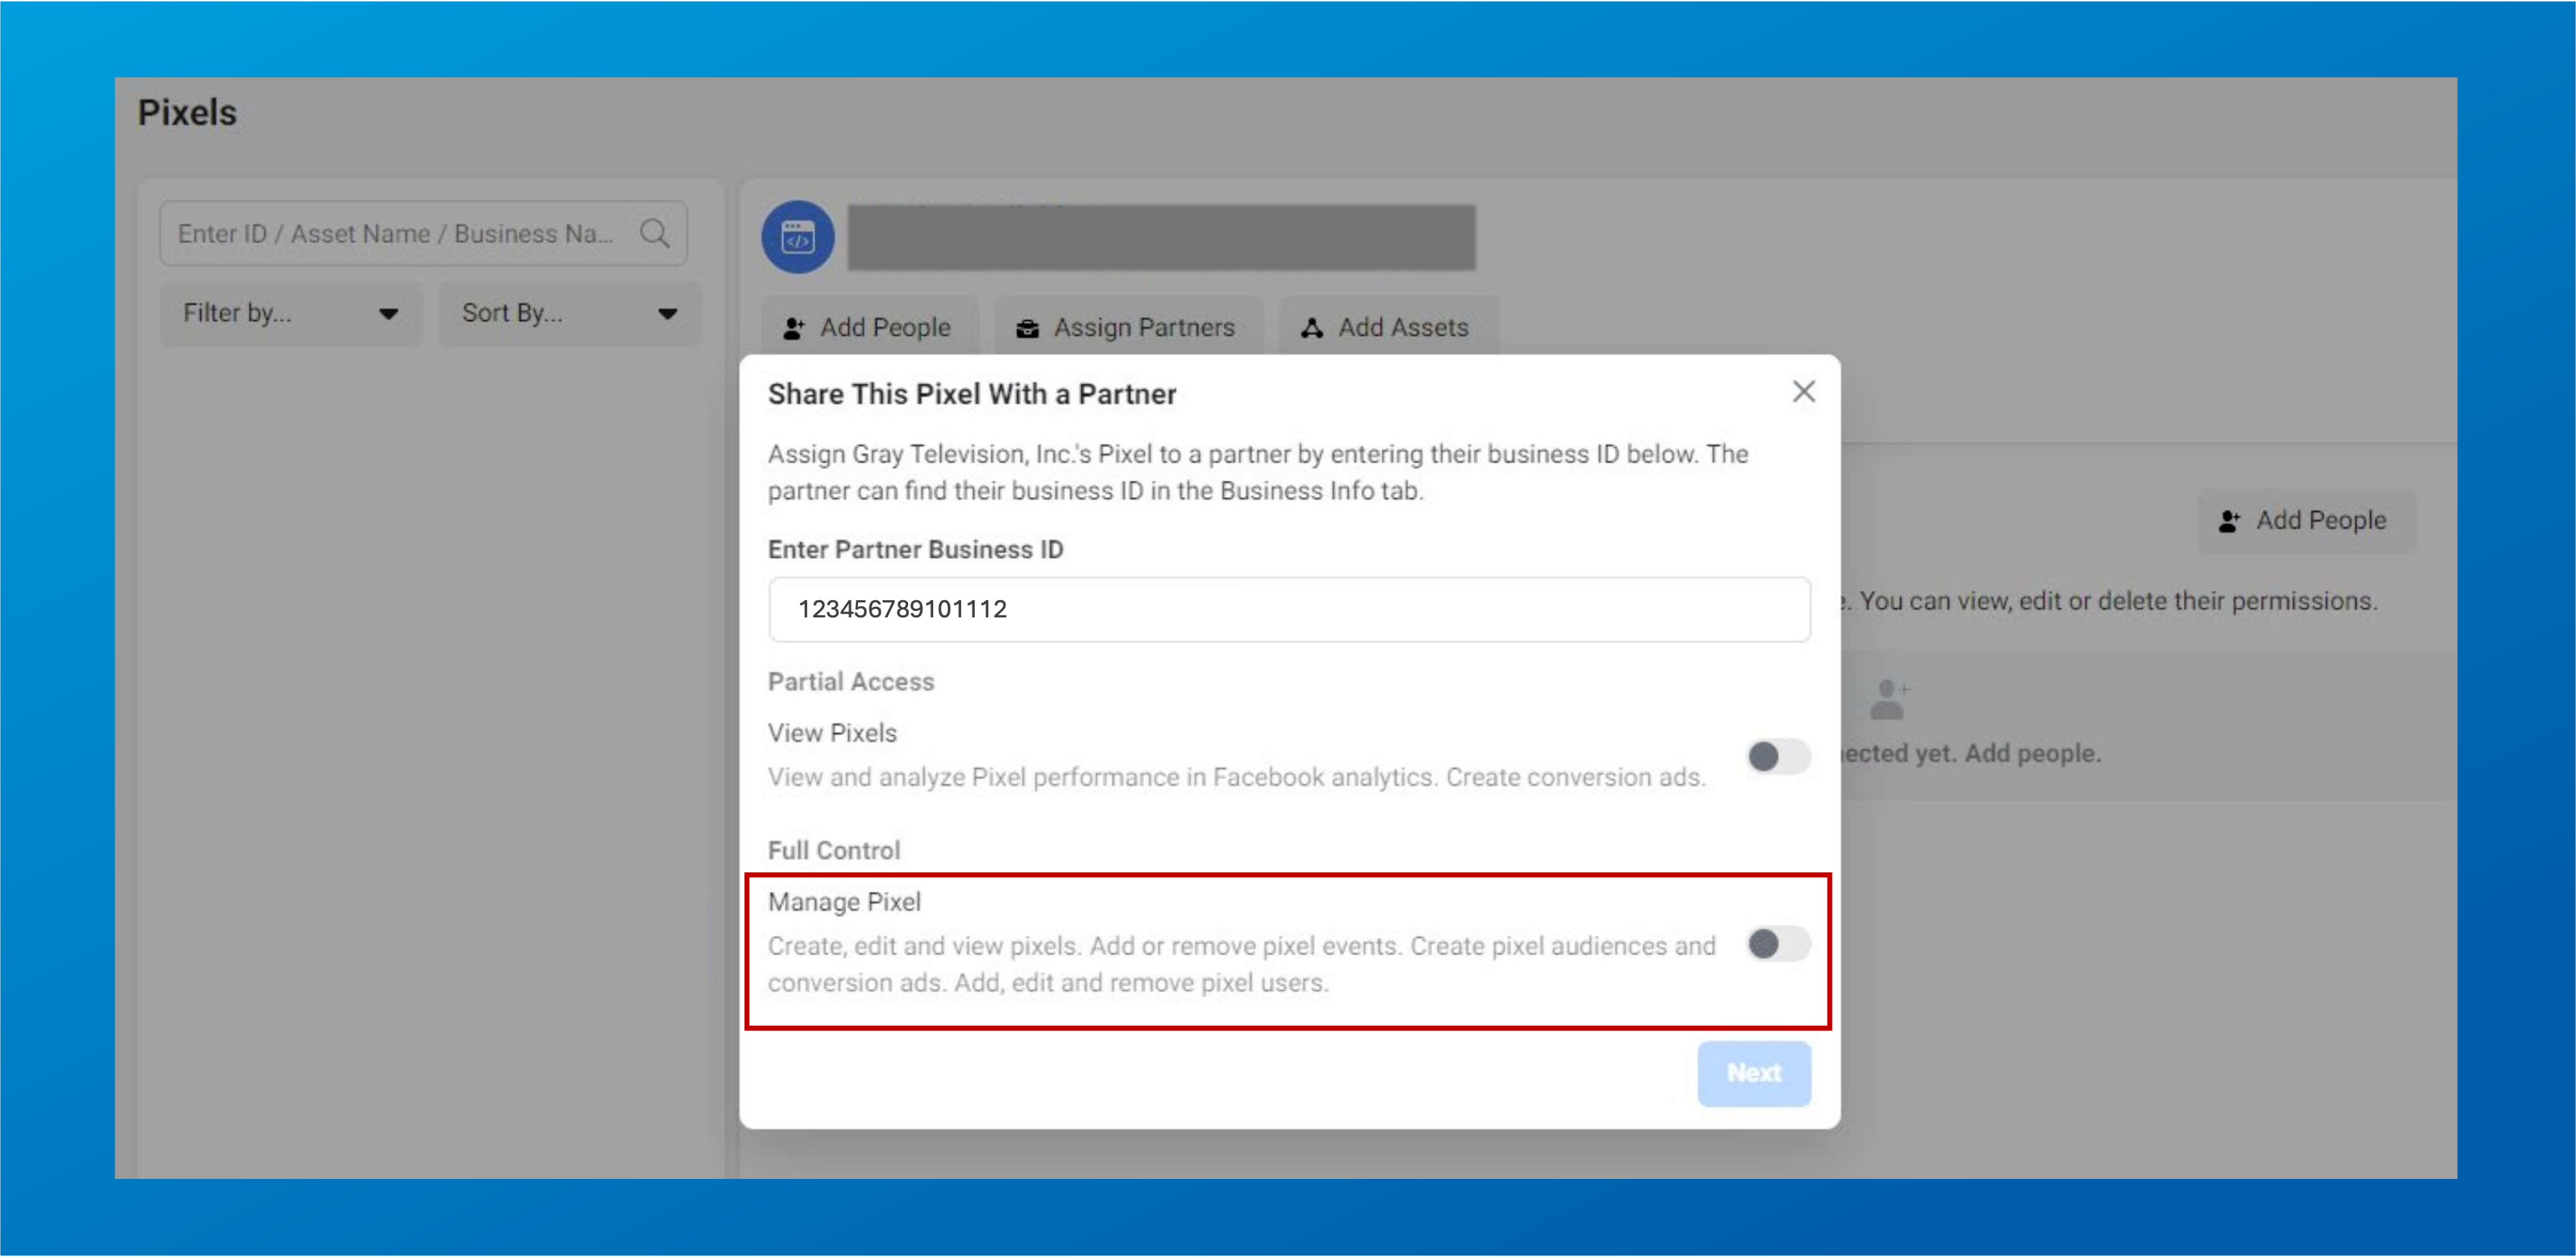Screen dimensions: 2576x1257
Task: Click the Share This Pixel With a Partner title
Action: point(971,394)
